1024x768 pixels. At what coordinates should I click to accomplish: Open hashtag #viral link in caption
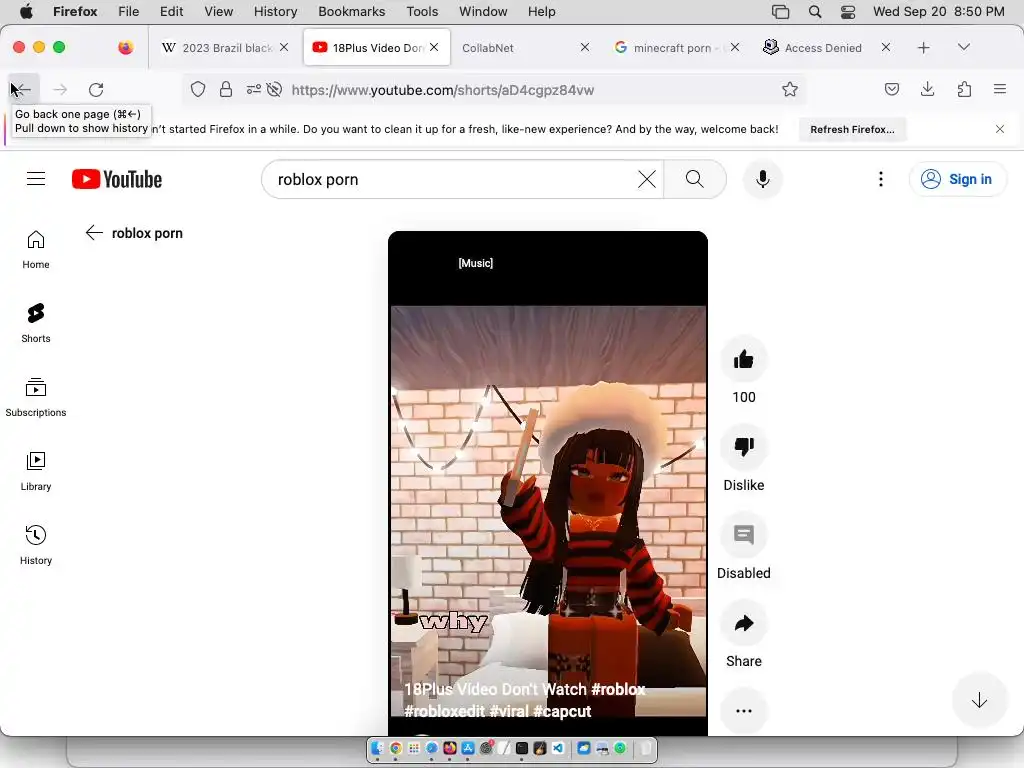click(x=508, y=711)
